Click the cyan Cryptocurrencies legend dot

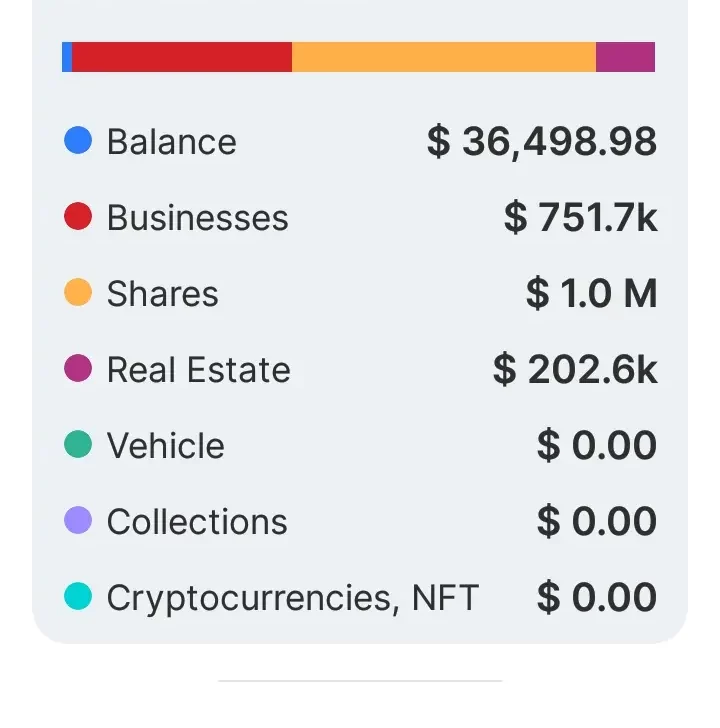click(78, 597)
